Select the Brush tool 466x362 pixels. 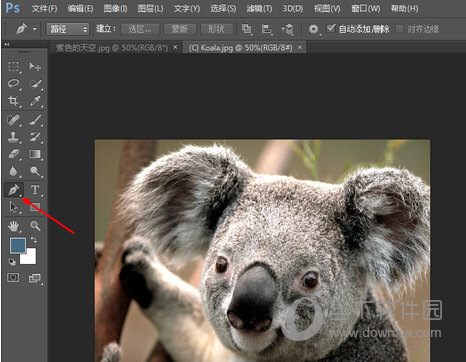(x=35, y=120)
